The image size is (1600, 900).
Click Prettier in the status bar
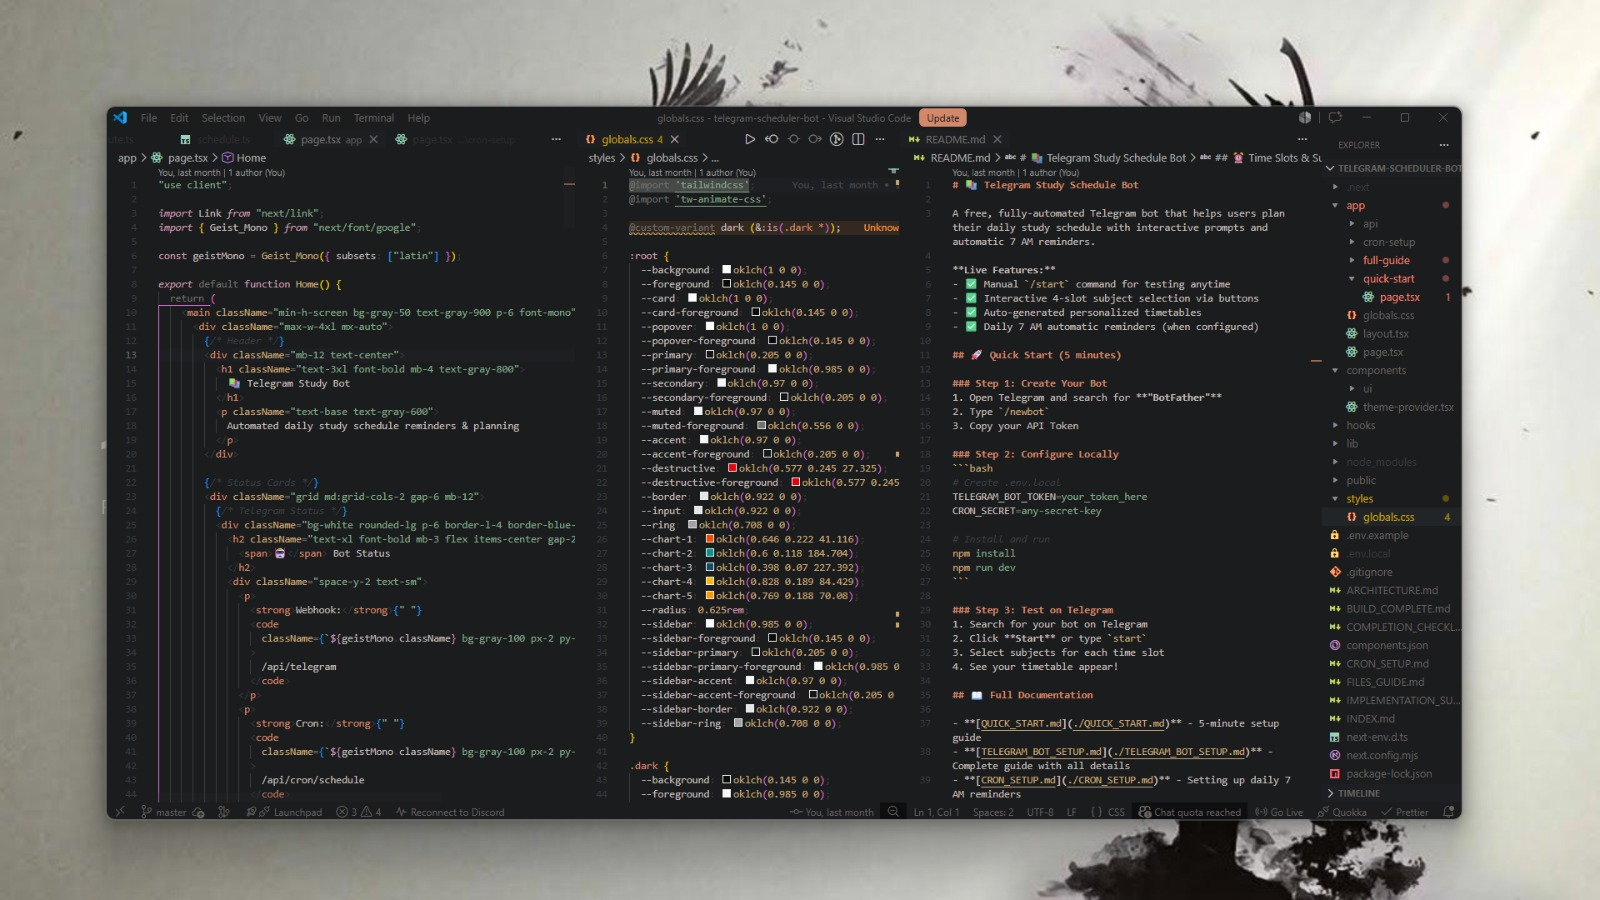(1405, 812)
